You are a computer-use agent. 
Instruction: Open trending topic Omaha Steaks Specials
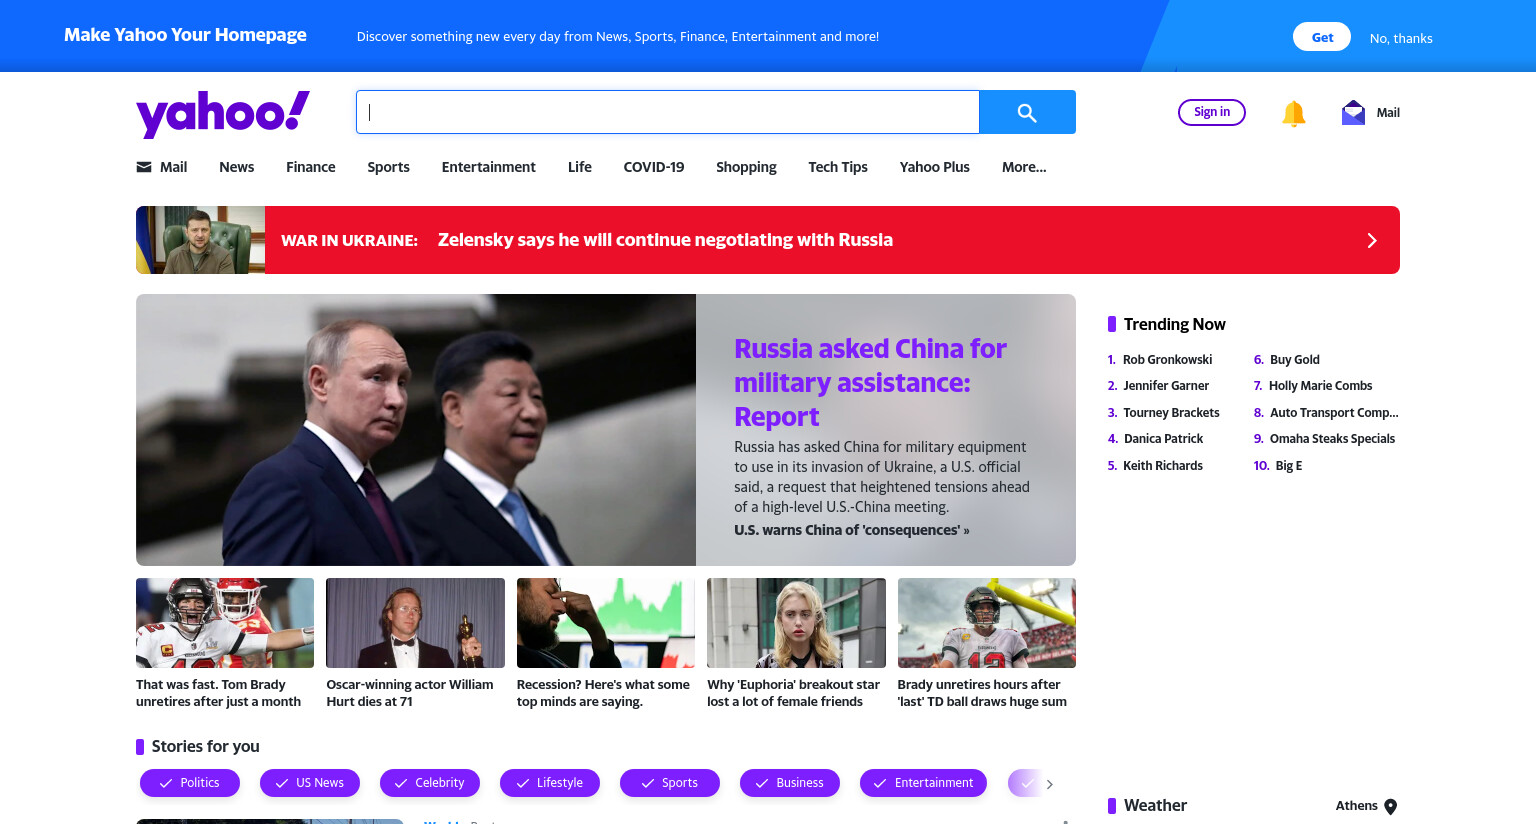(x=1332, y=439)
